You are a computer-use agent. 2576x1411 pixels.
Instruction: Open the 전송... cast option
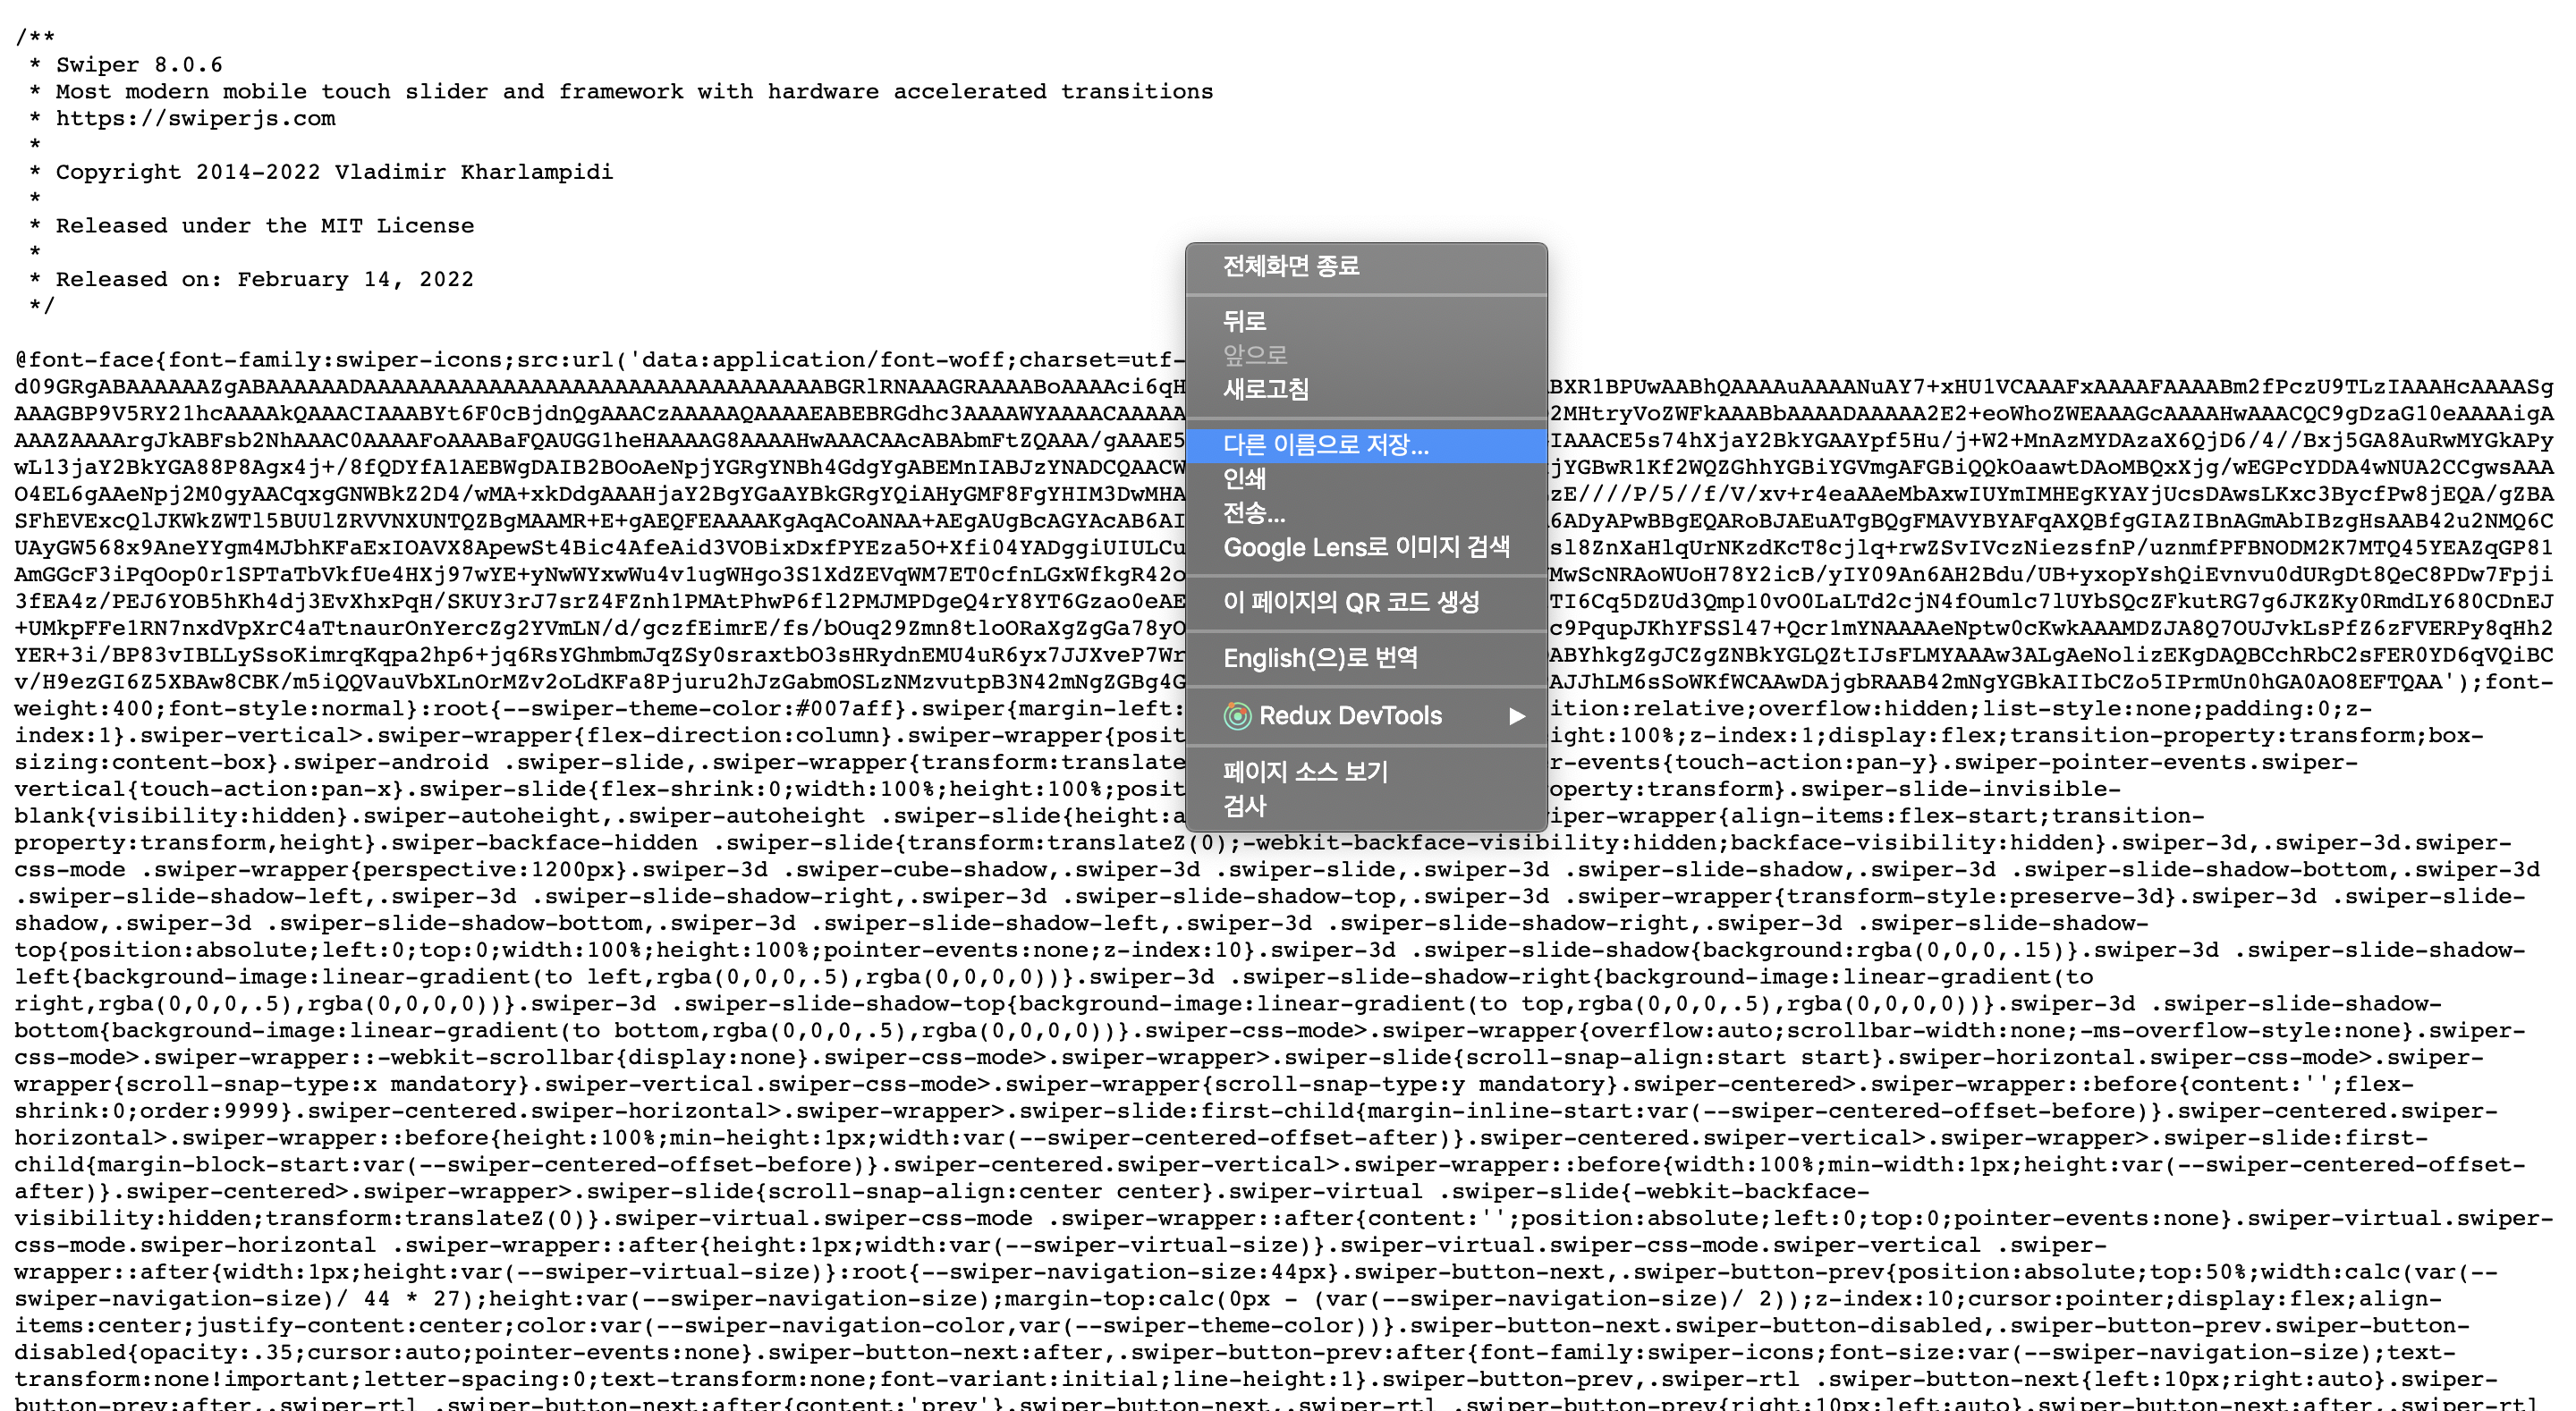click(x=1253, y=513)
